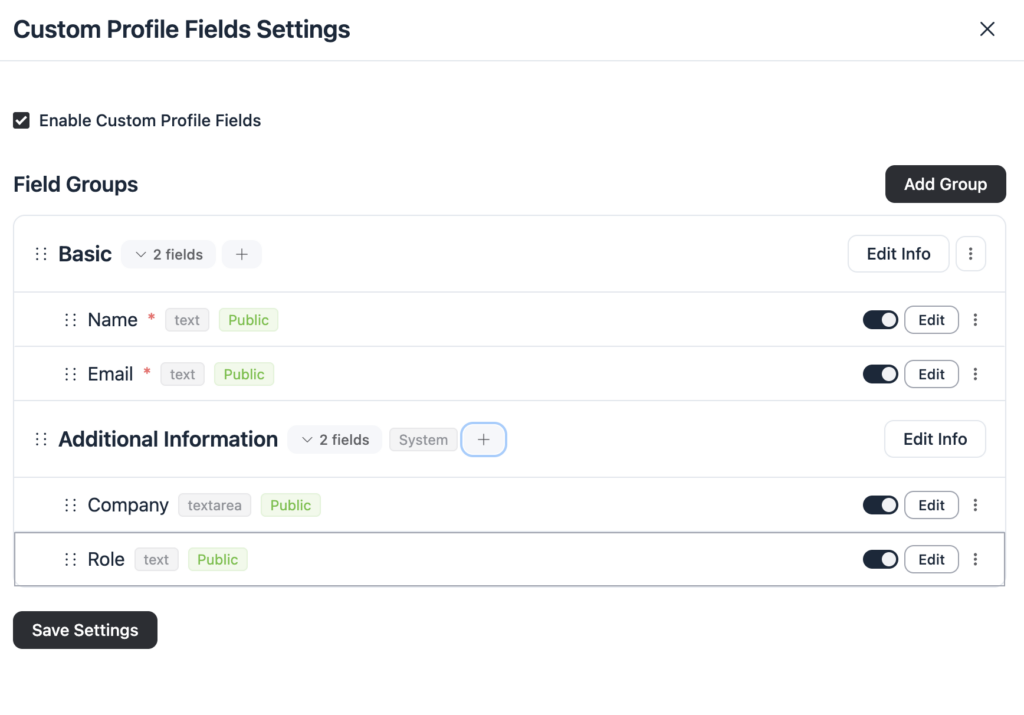Open the three-dot menu for the Role field

pyautogui.click(x=976, y=559)
